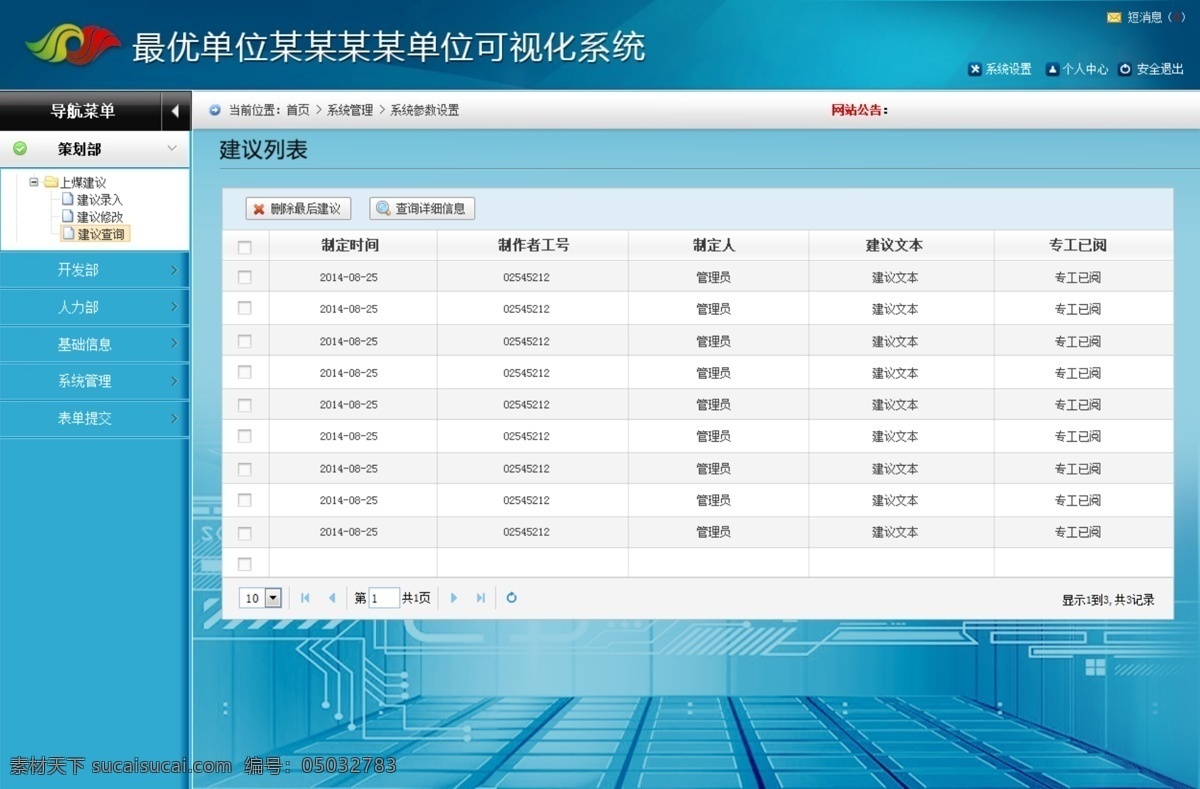Screen dimensions: 1200x789
Task: Open the 个人中心 link
Action: (1085, 69)
